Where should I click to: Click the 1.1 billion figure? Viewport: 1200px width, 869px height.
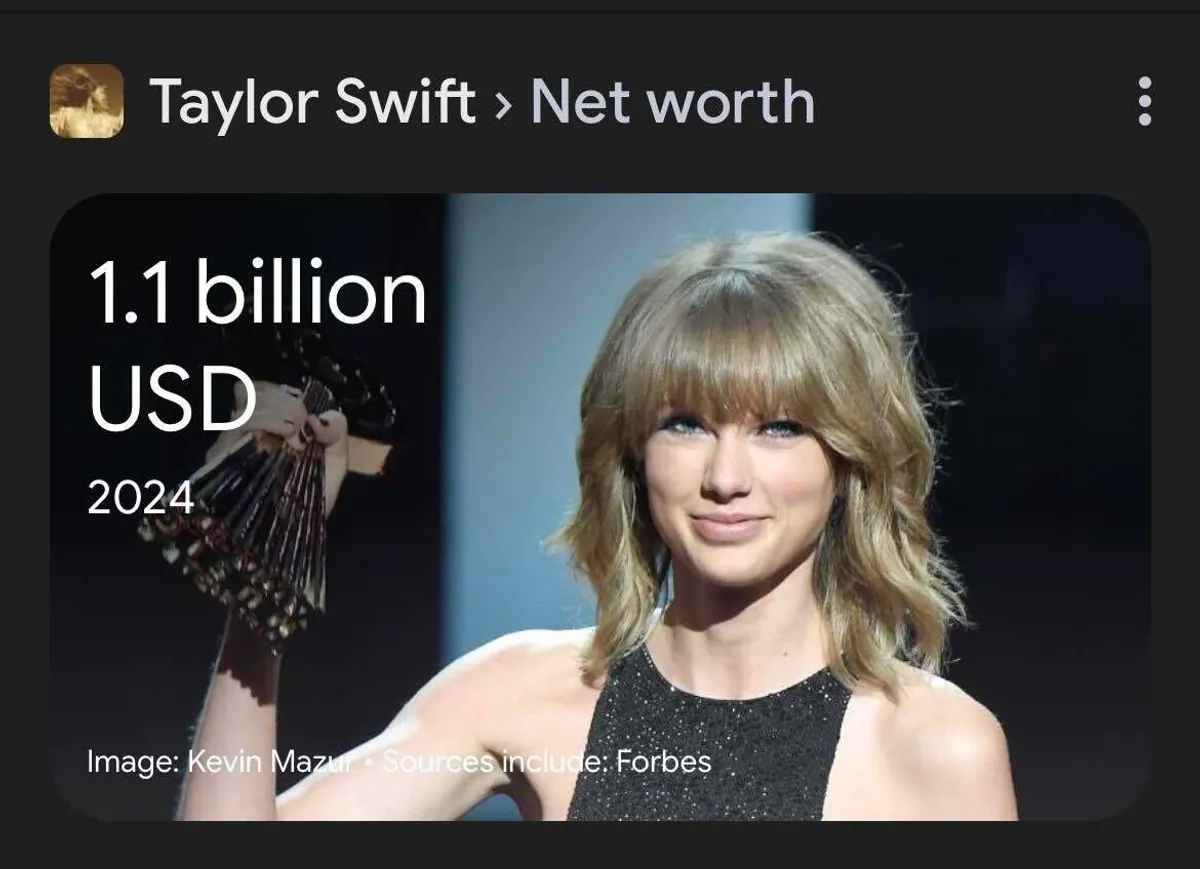click(258, 292)
